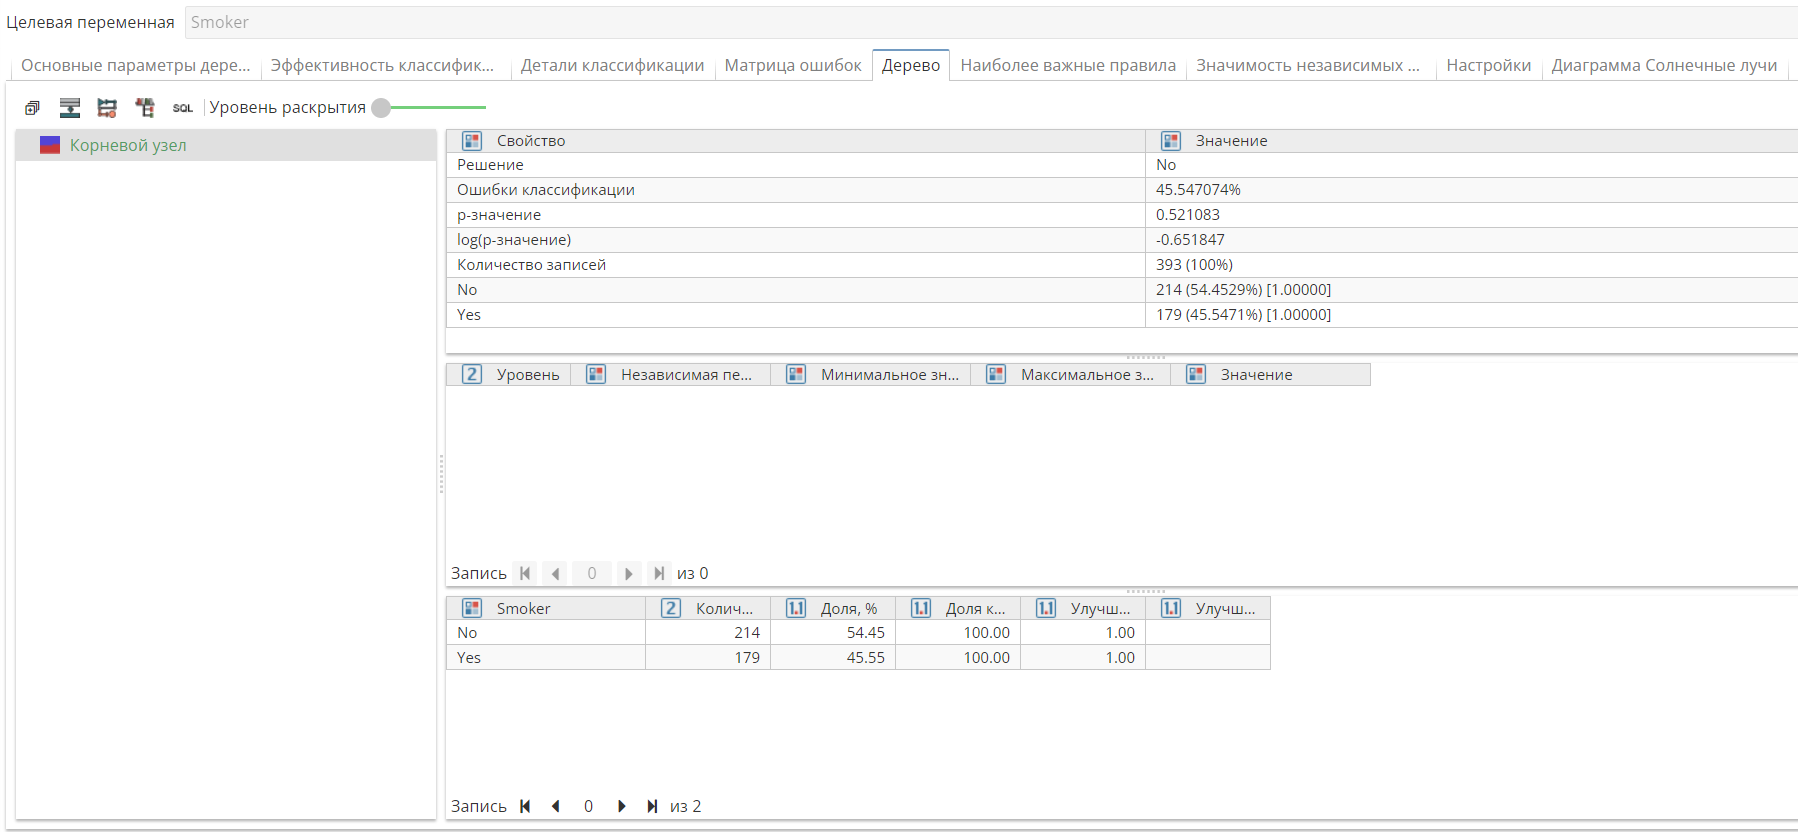Go to next record in rules navigator

[628, 573]
